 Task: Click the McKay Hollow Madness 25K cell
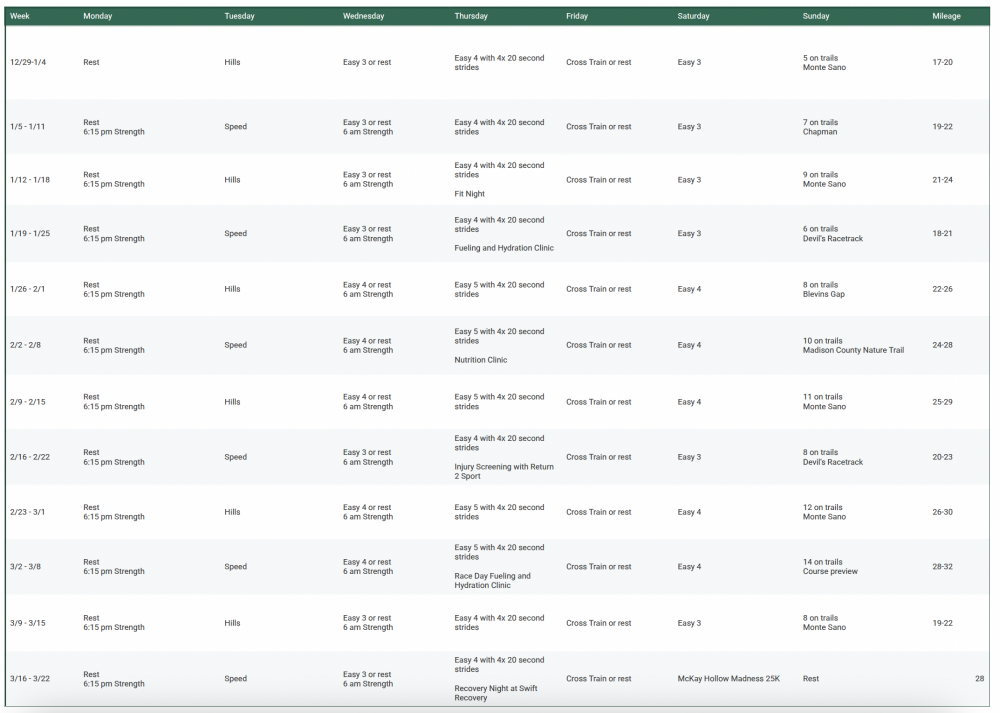click(x=728, y=679)
